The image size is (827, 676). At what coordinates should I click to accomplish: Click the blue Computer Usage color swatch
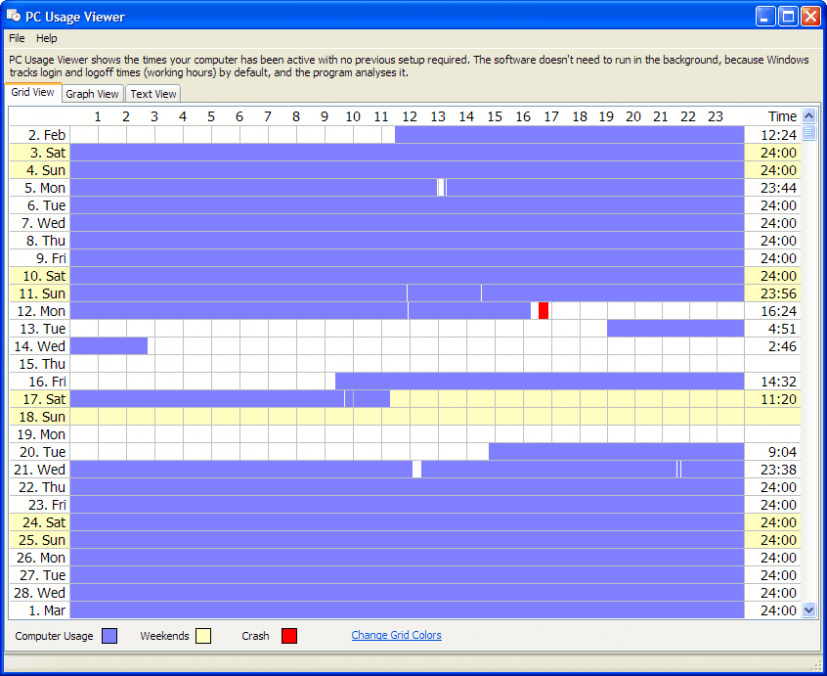109,636
